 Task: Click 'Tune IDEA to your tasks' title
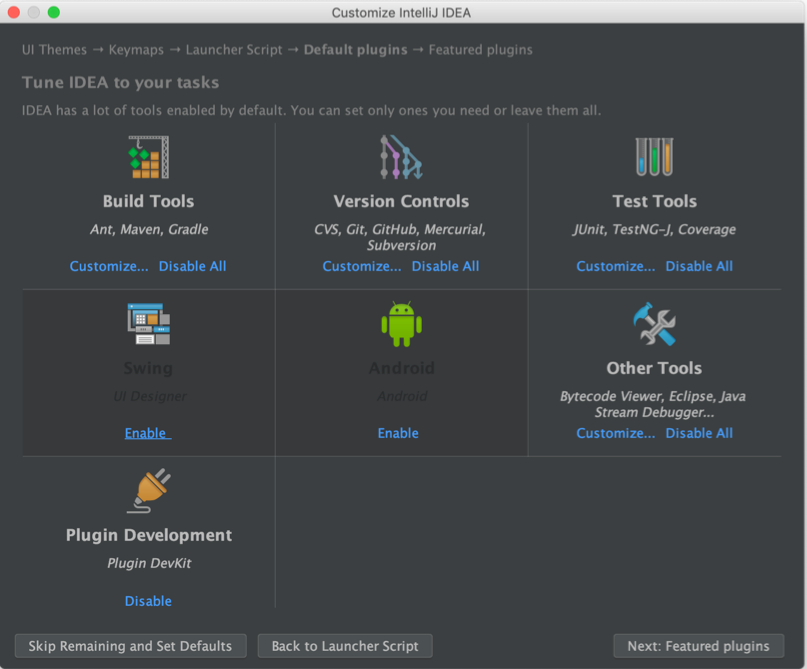click(x=120, y=82)
